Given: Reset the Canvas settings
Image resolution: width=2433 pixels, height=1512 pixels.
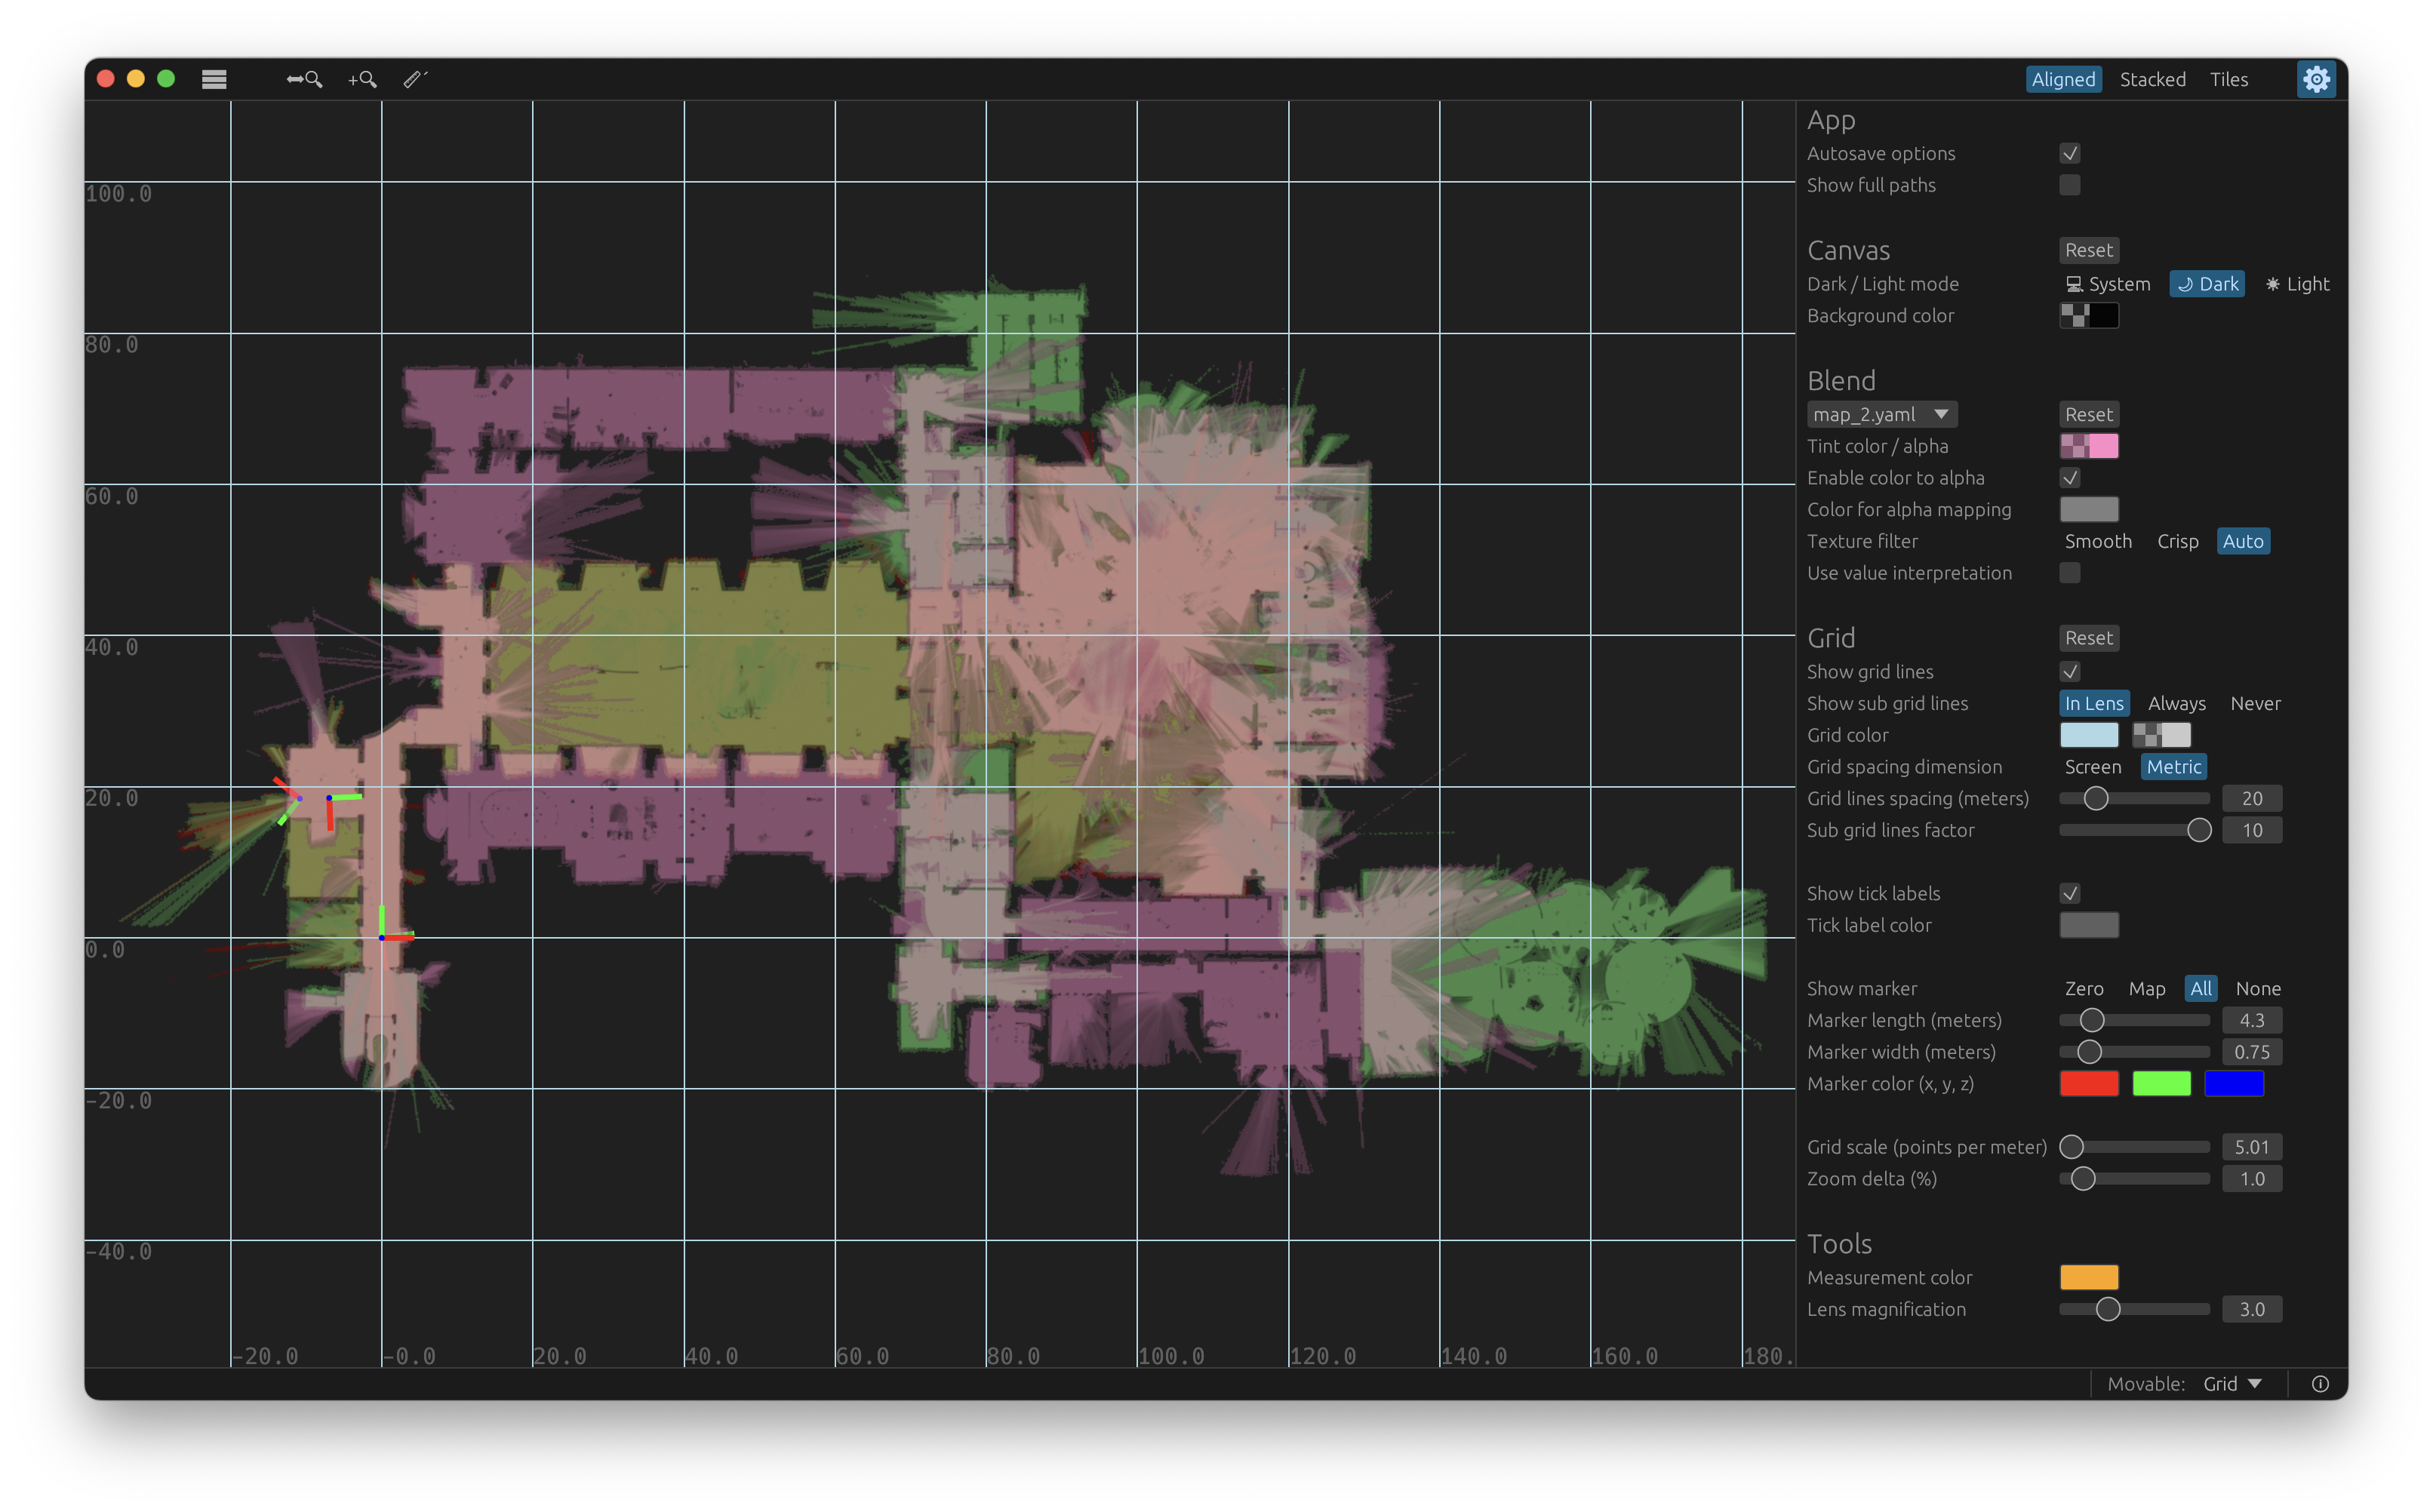Looking at the screenshot, I should pos(2088,250).
